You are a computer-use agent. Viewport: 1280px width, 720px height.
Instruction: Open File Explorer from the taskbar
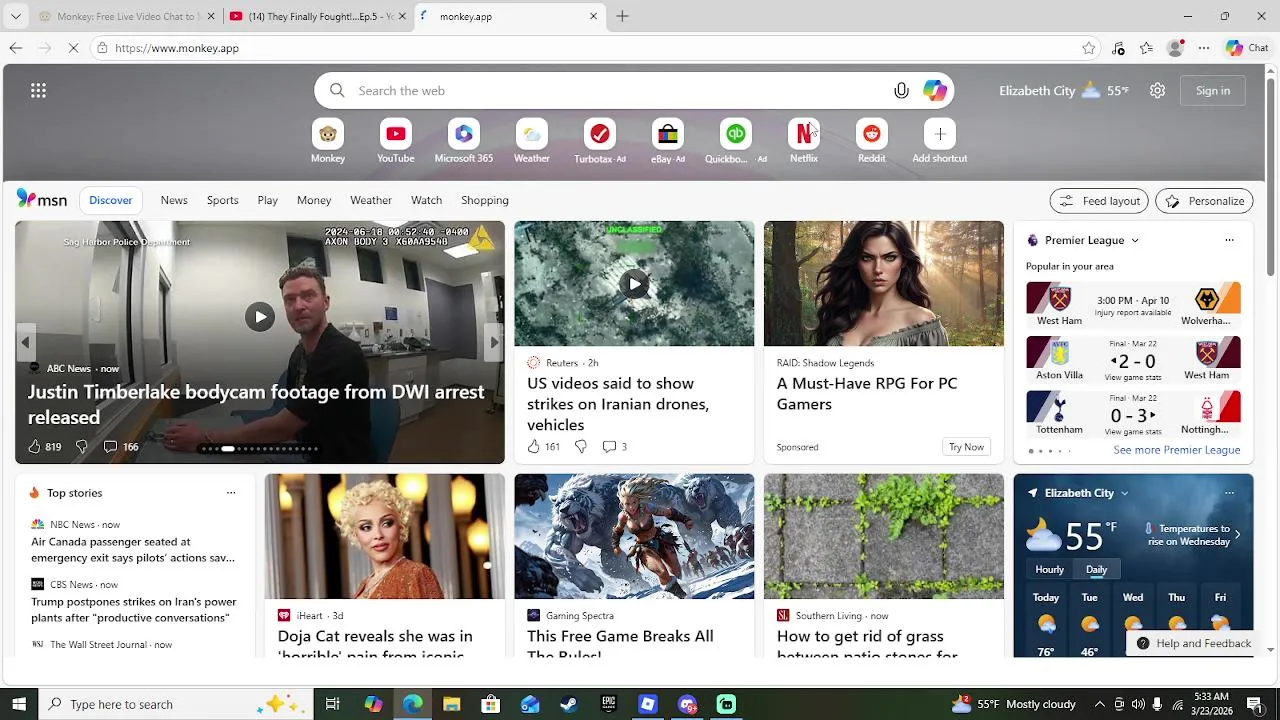[x=451, y=704]
